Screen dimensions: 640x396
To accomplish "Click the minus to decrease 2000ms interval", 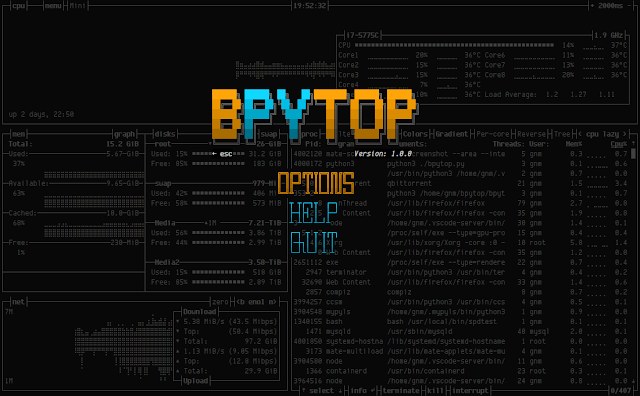I will tap(629, 6).
